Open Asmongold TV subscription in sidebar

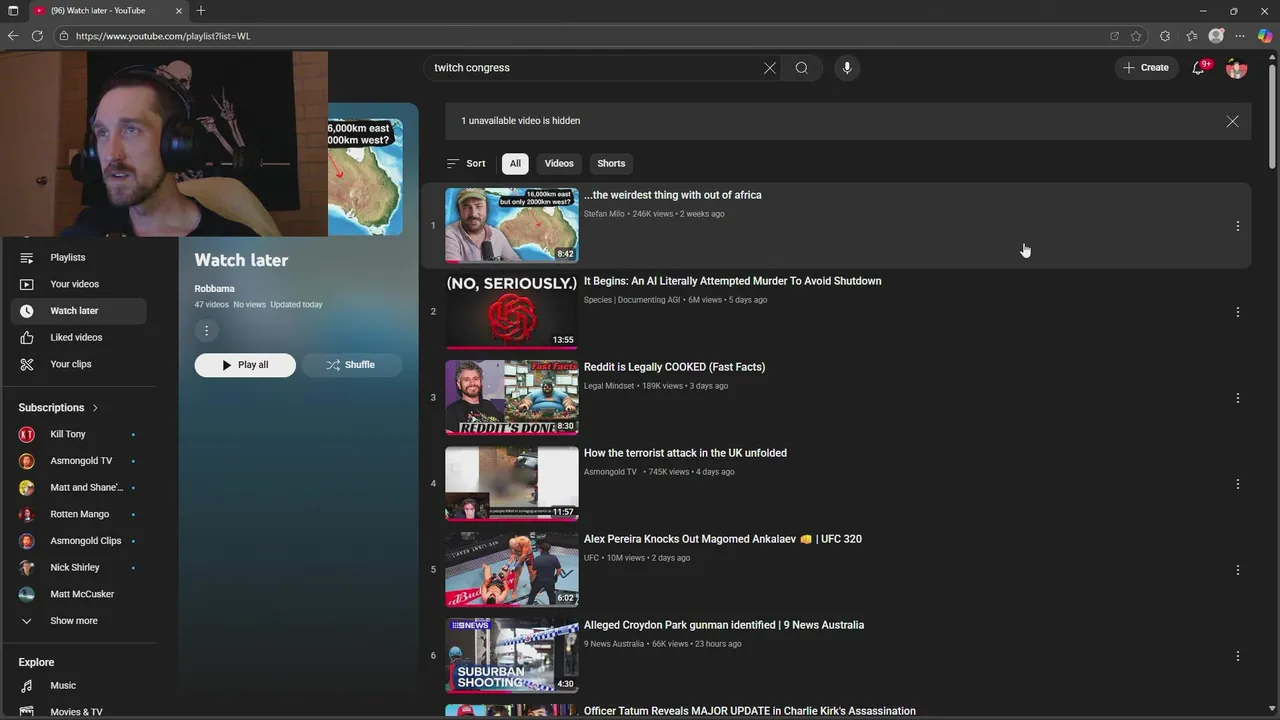[79, 461]
